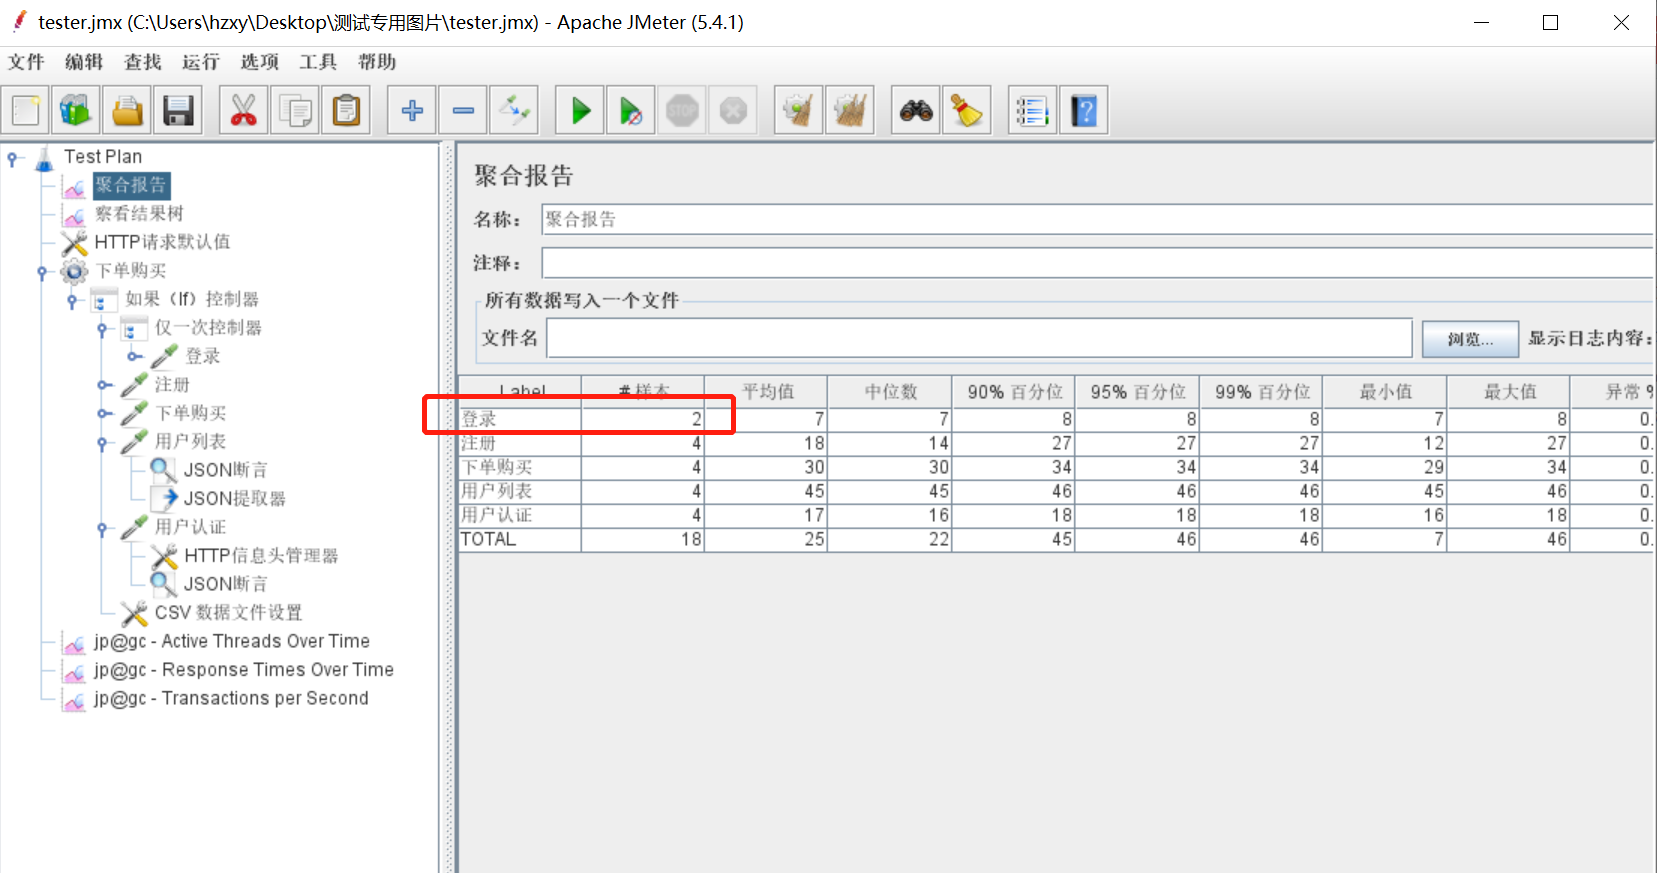Select jp@gc - Active Threads Over Time

pyautogui.click(x=232, y=641)
